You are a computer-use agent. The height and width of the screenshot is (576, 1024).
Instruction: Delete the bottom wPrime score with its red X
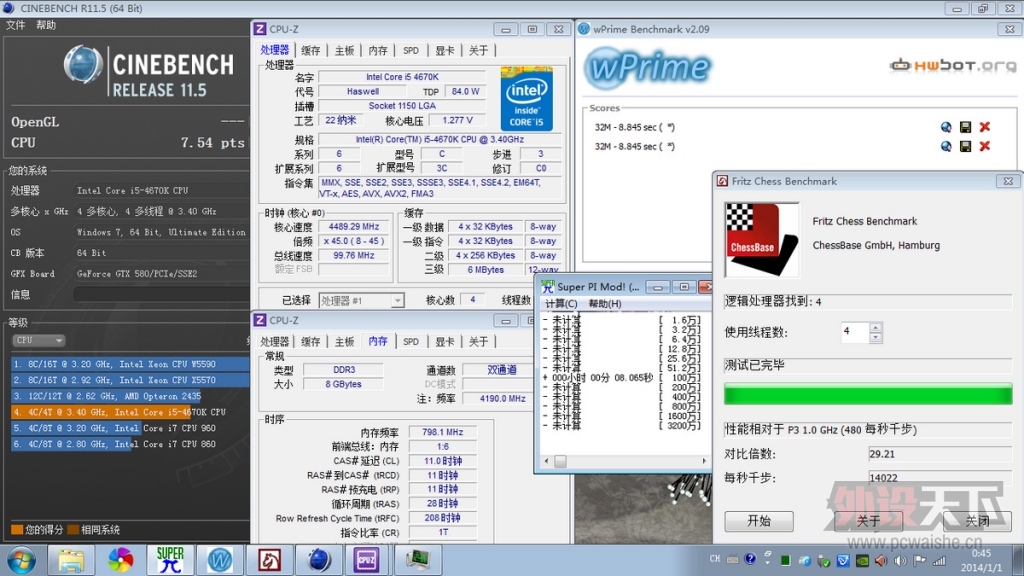985,146
